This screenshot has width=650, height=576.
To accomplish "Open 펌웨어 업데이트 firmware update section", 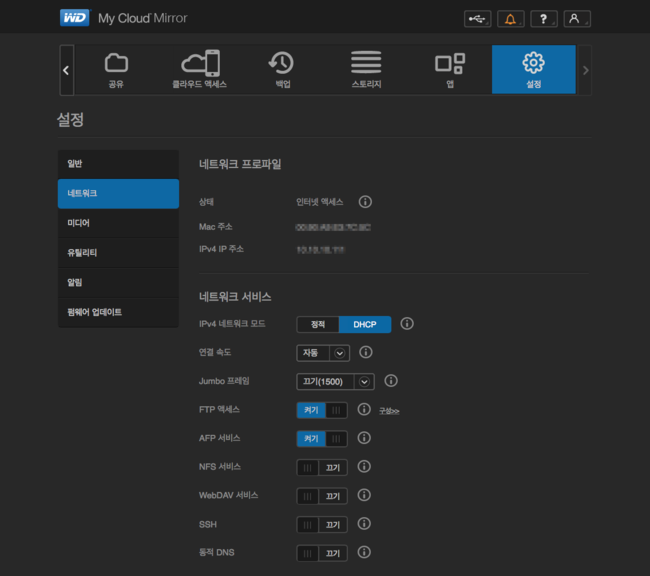I will [118, 312].
